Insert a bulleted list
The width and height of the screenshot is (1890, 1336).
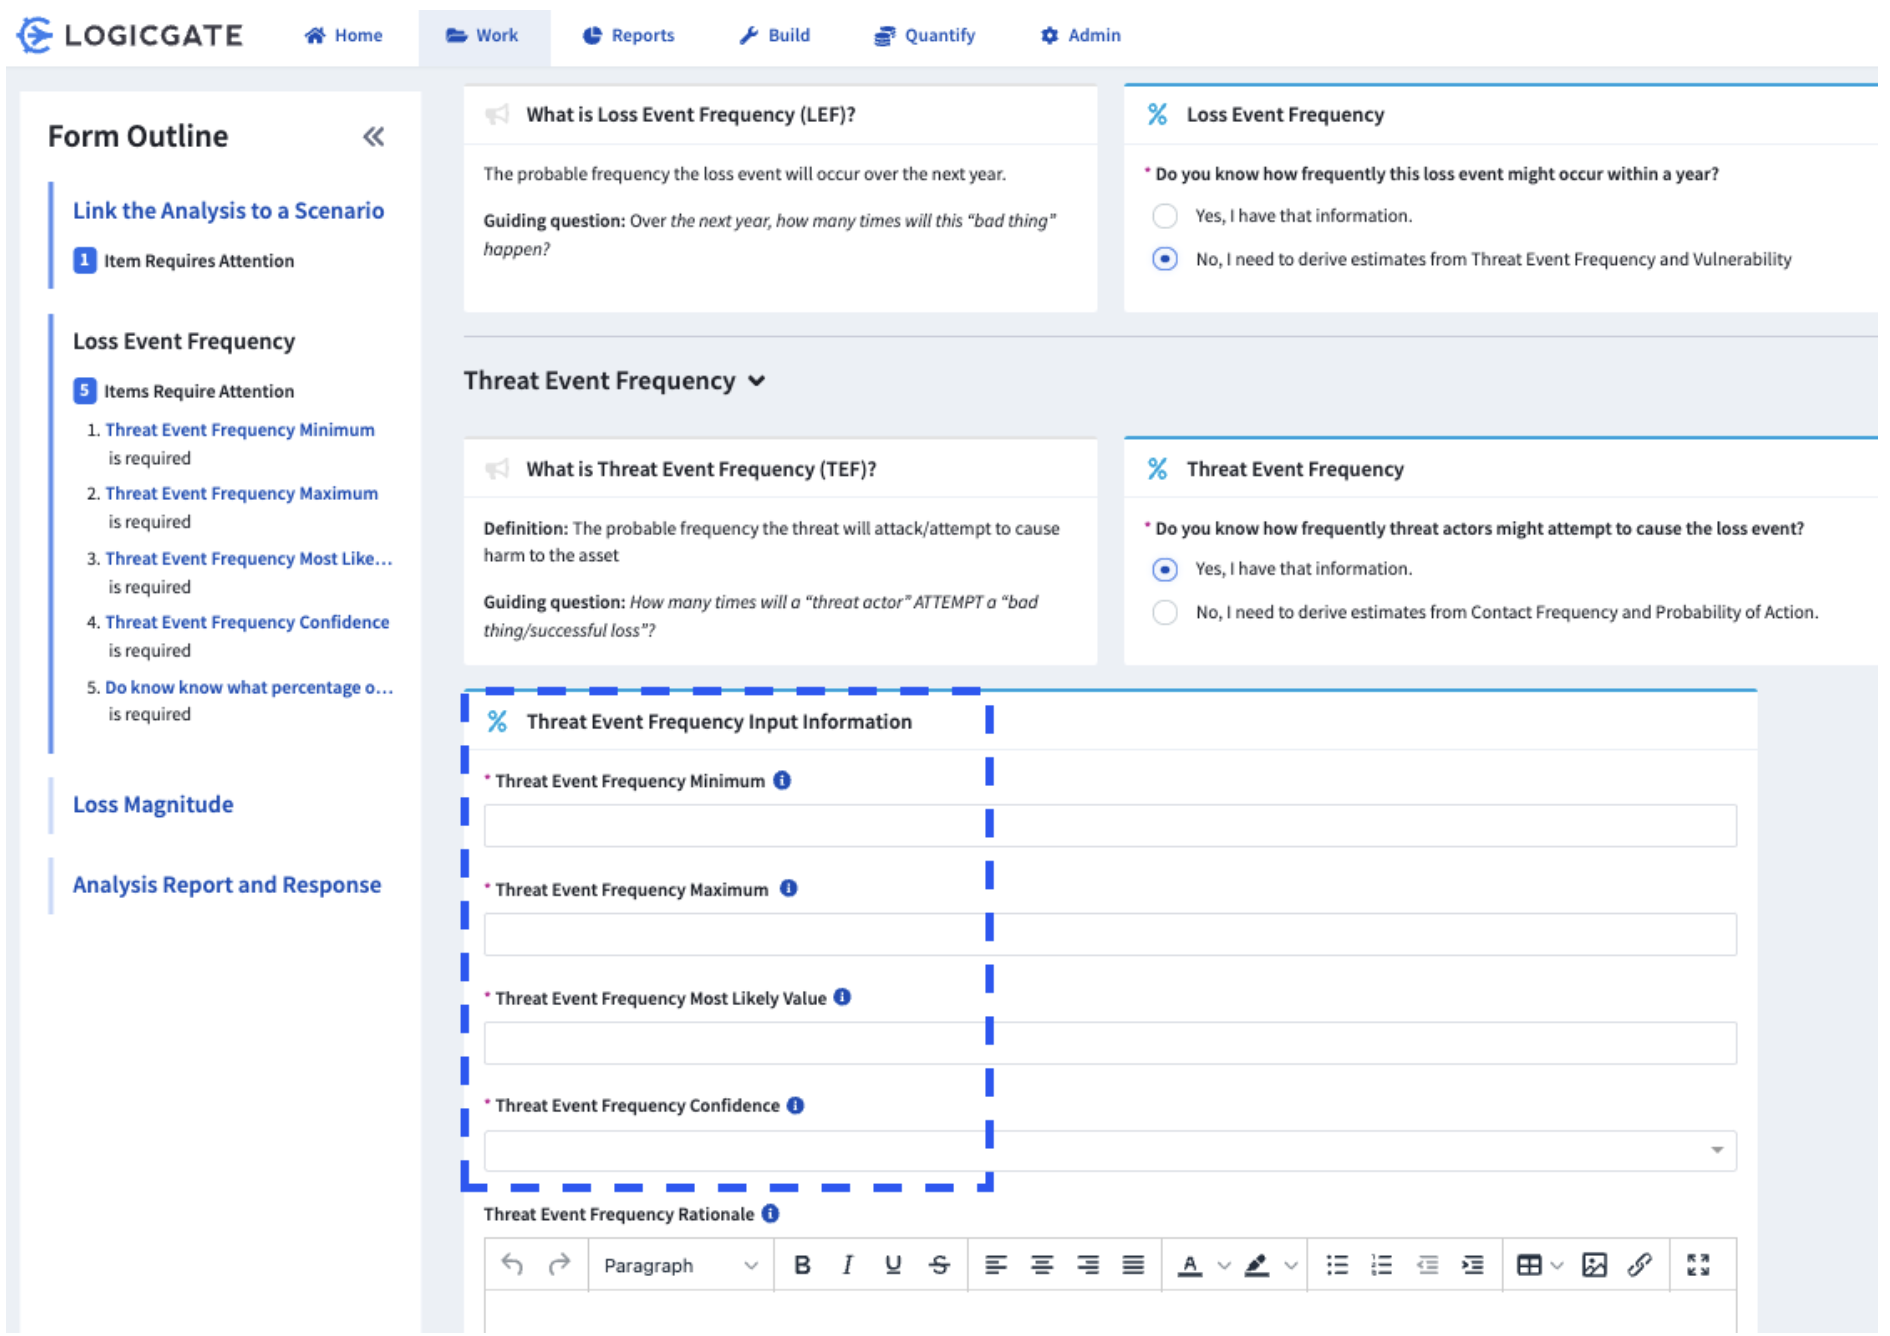[x=1337, y=1265]
